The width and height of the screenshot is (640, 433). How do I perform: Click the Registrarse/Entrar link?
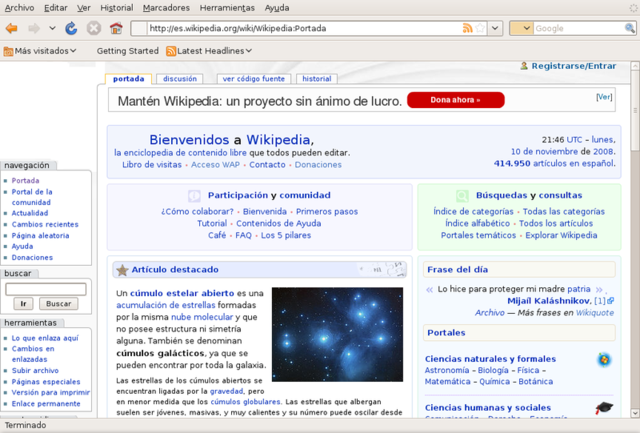click(x=573, y=66)
